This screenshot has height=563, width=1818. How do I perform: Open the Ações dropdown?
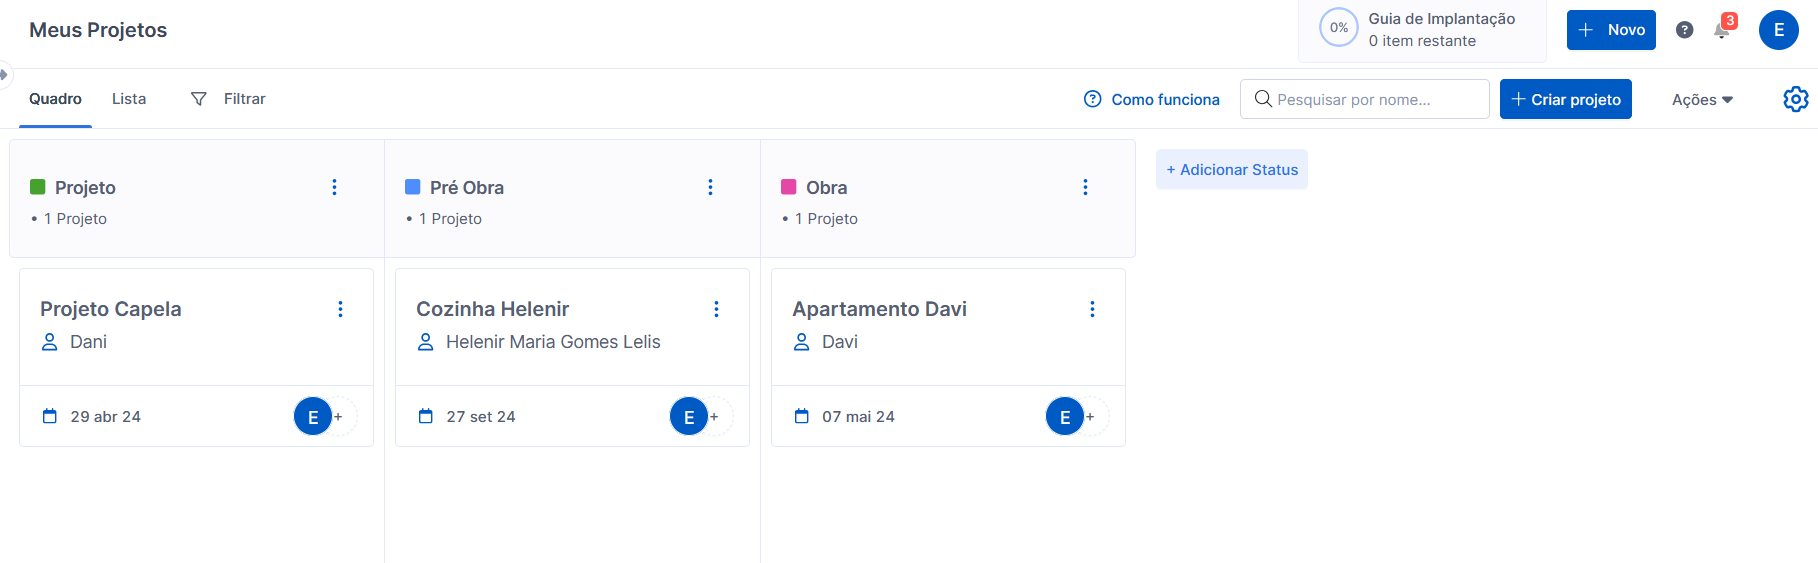point(1701,100)
